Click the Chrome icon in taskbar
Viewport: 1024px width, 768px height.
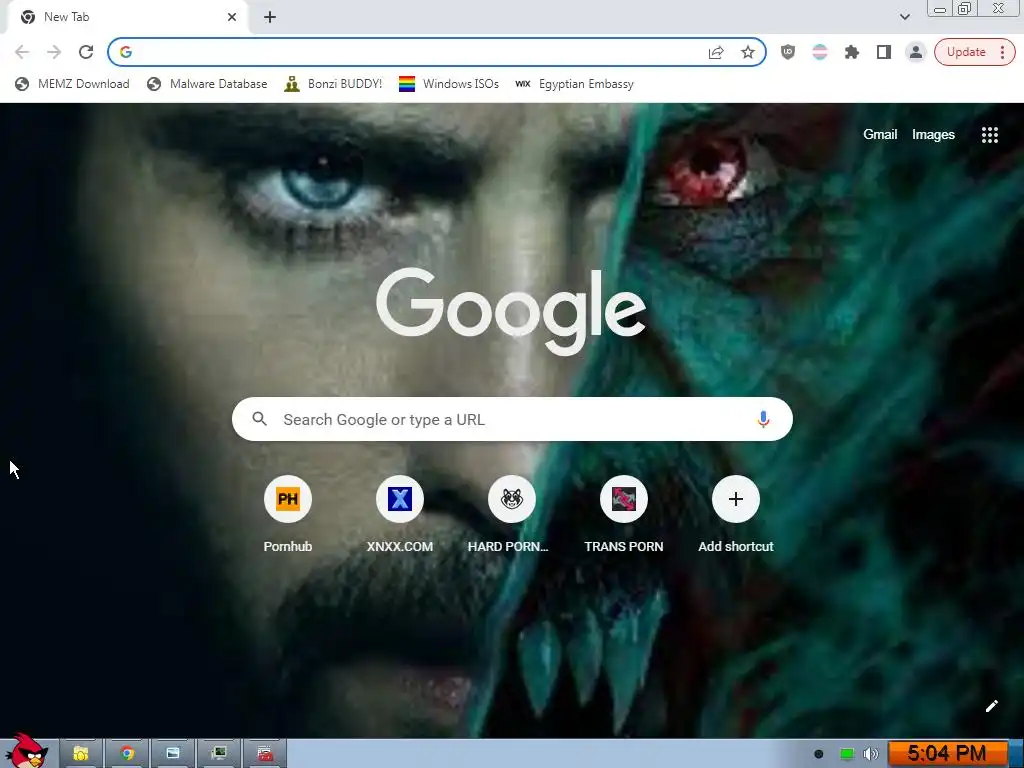(127, 754)
